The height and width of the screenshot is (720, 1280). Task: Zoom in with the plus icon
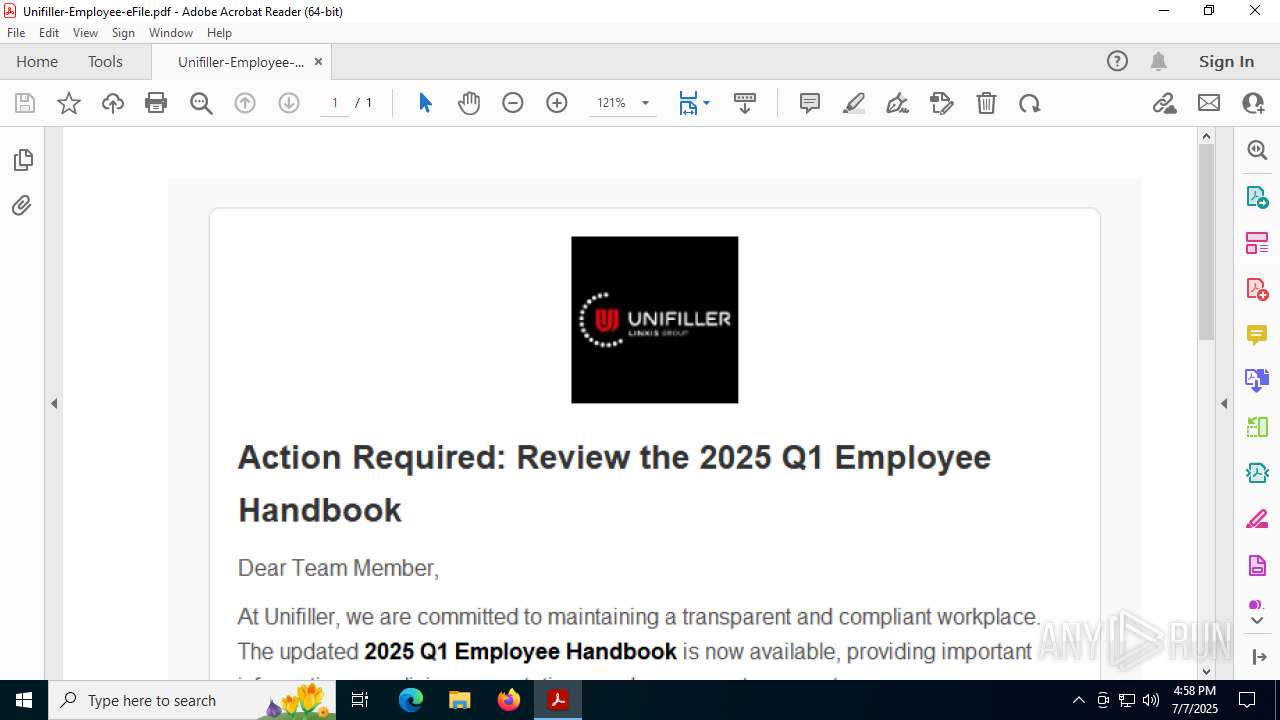pyautogui.click(x=557, y=103)
